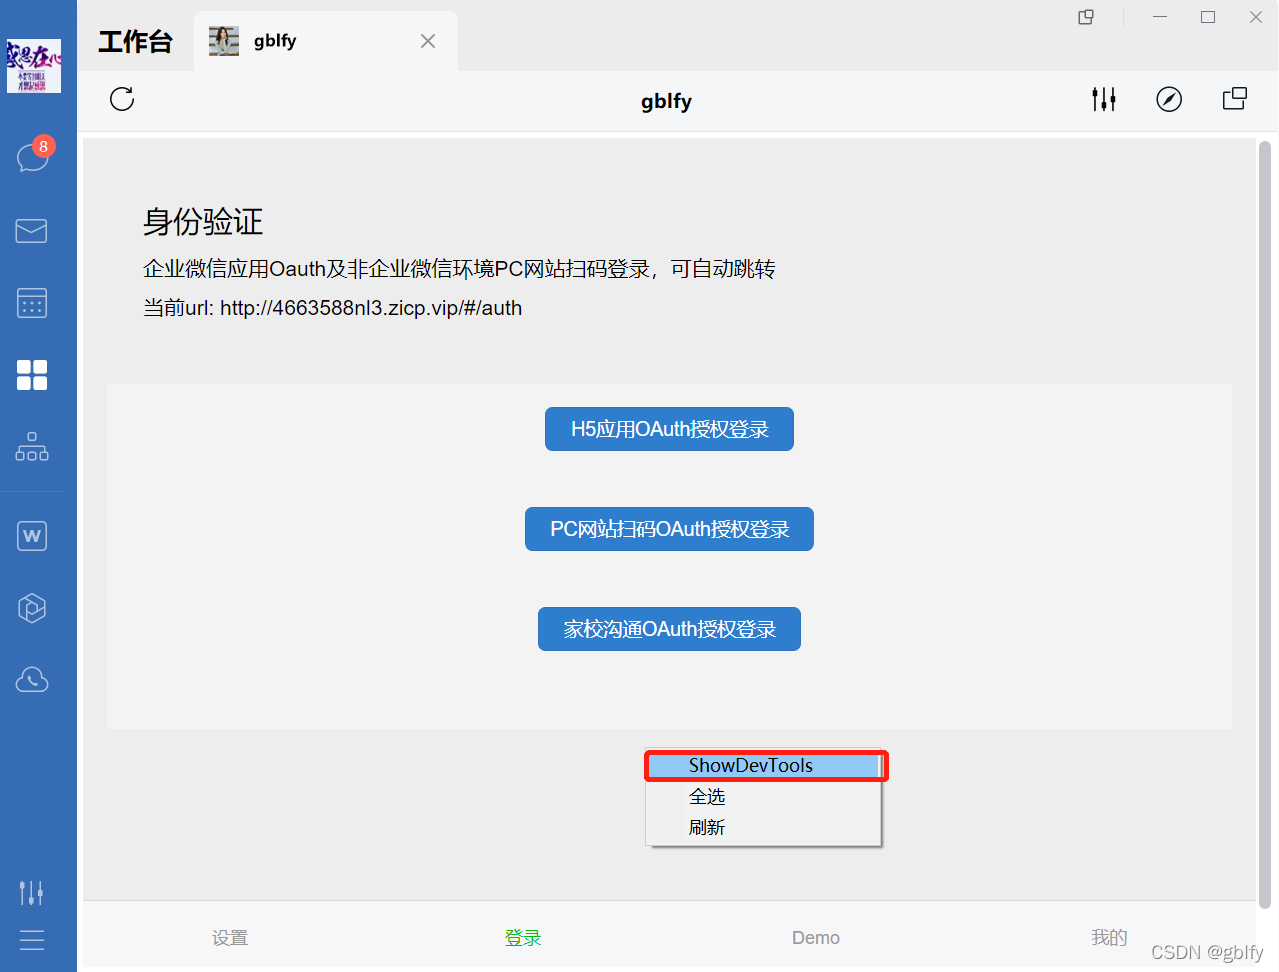Open the W documents icon in sidebar
This screenshot has height=972, width=1279.
coord(32,536)
